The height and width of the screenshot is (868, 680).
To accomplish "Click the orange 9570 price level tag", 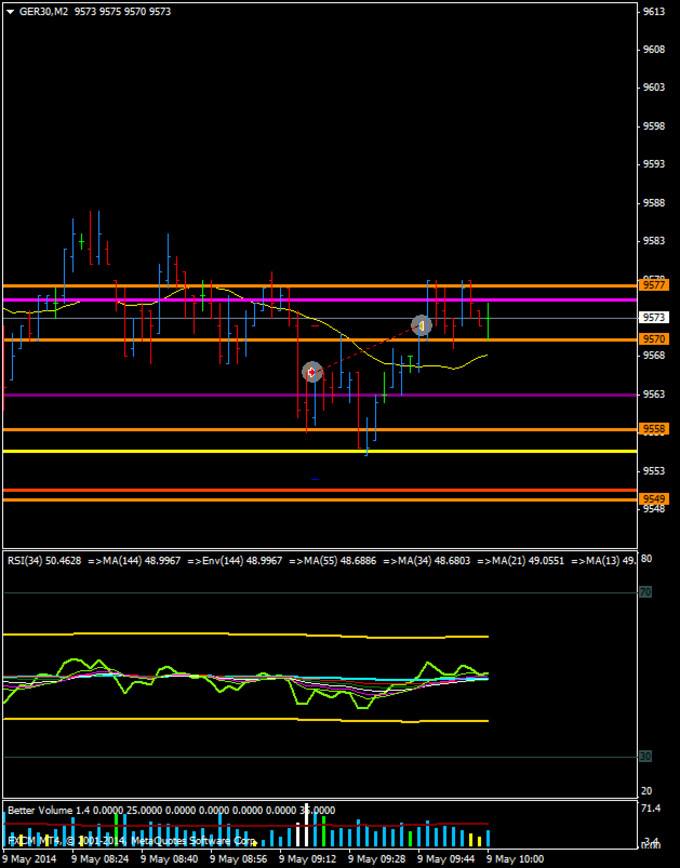I will 654,340.
